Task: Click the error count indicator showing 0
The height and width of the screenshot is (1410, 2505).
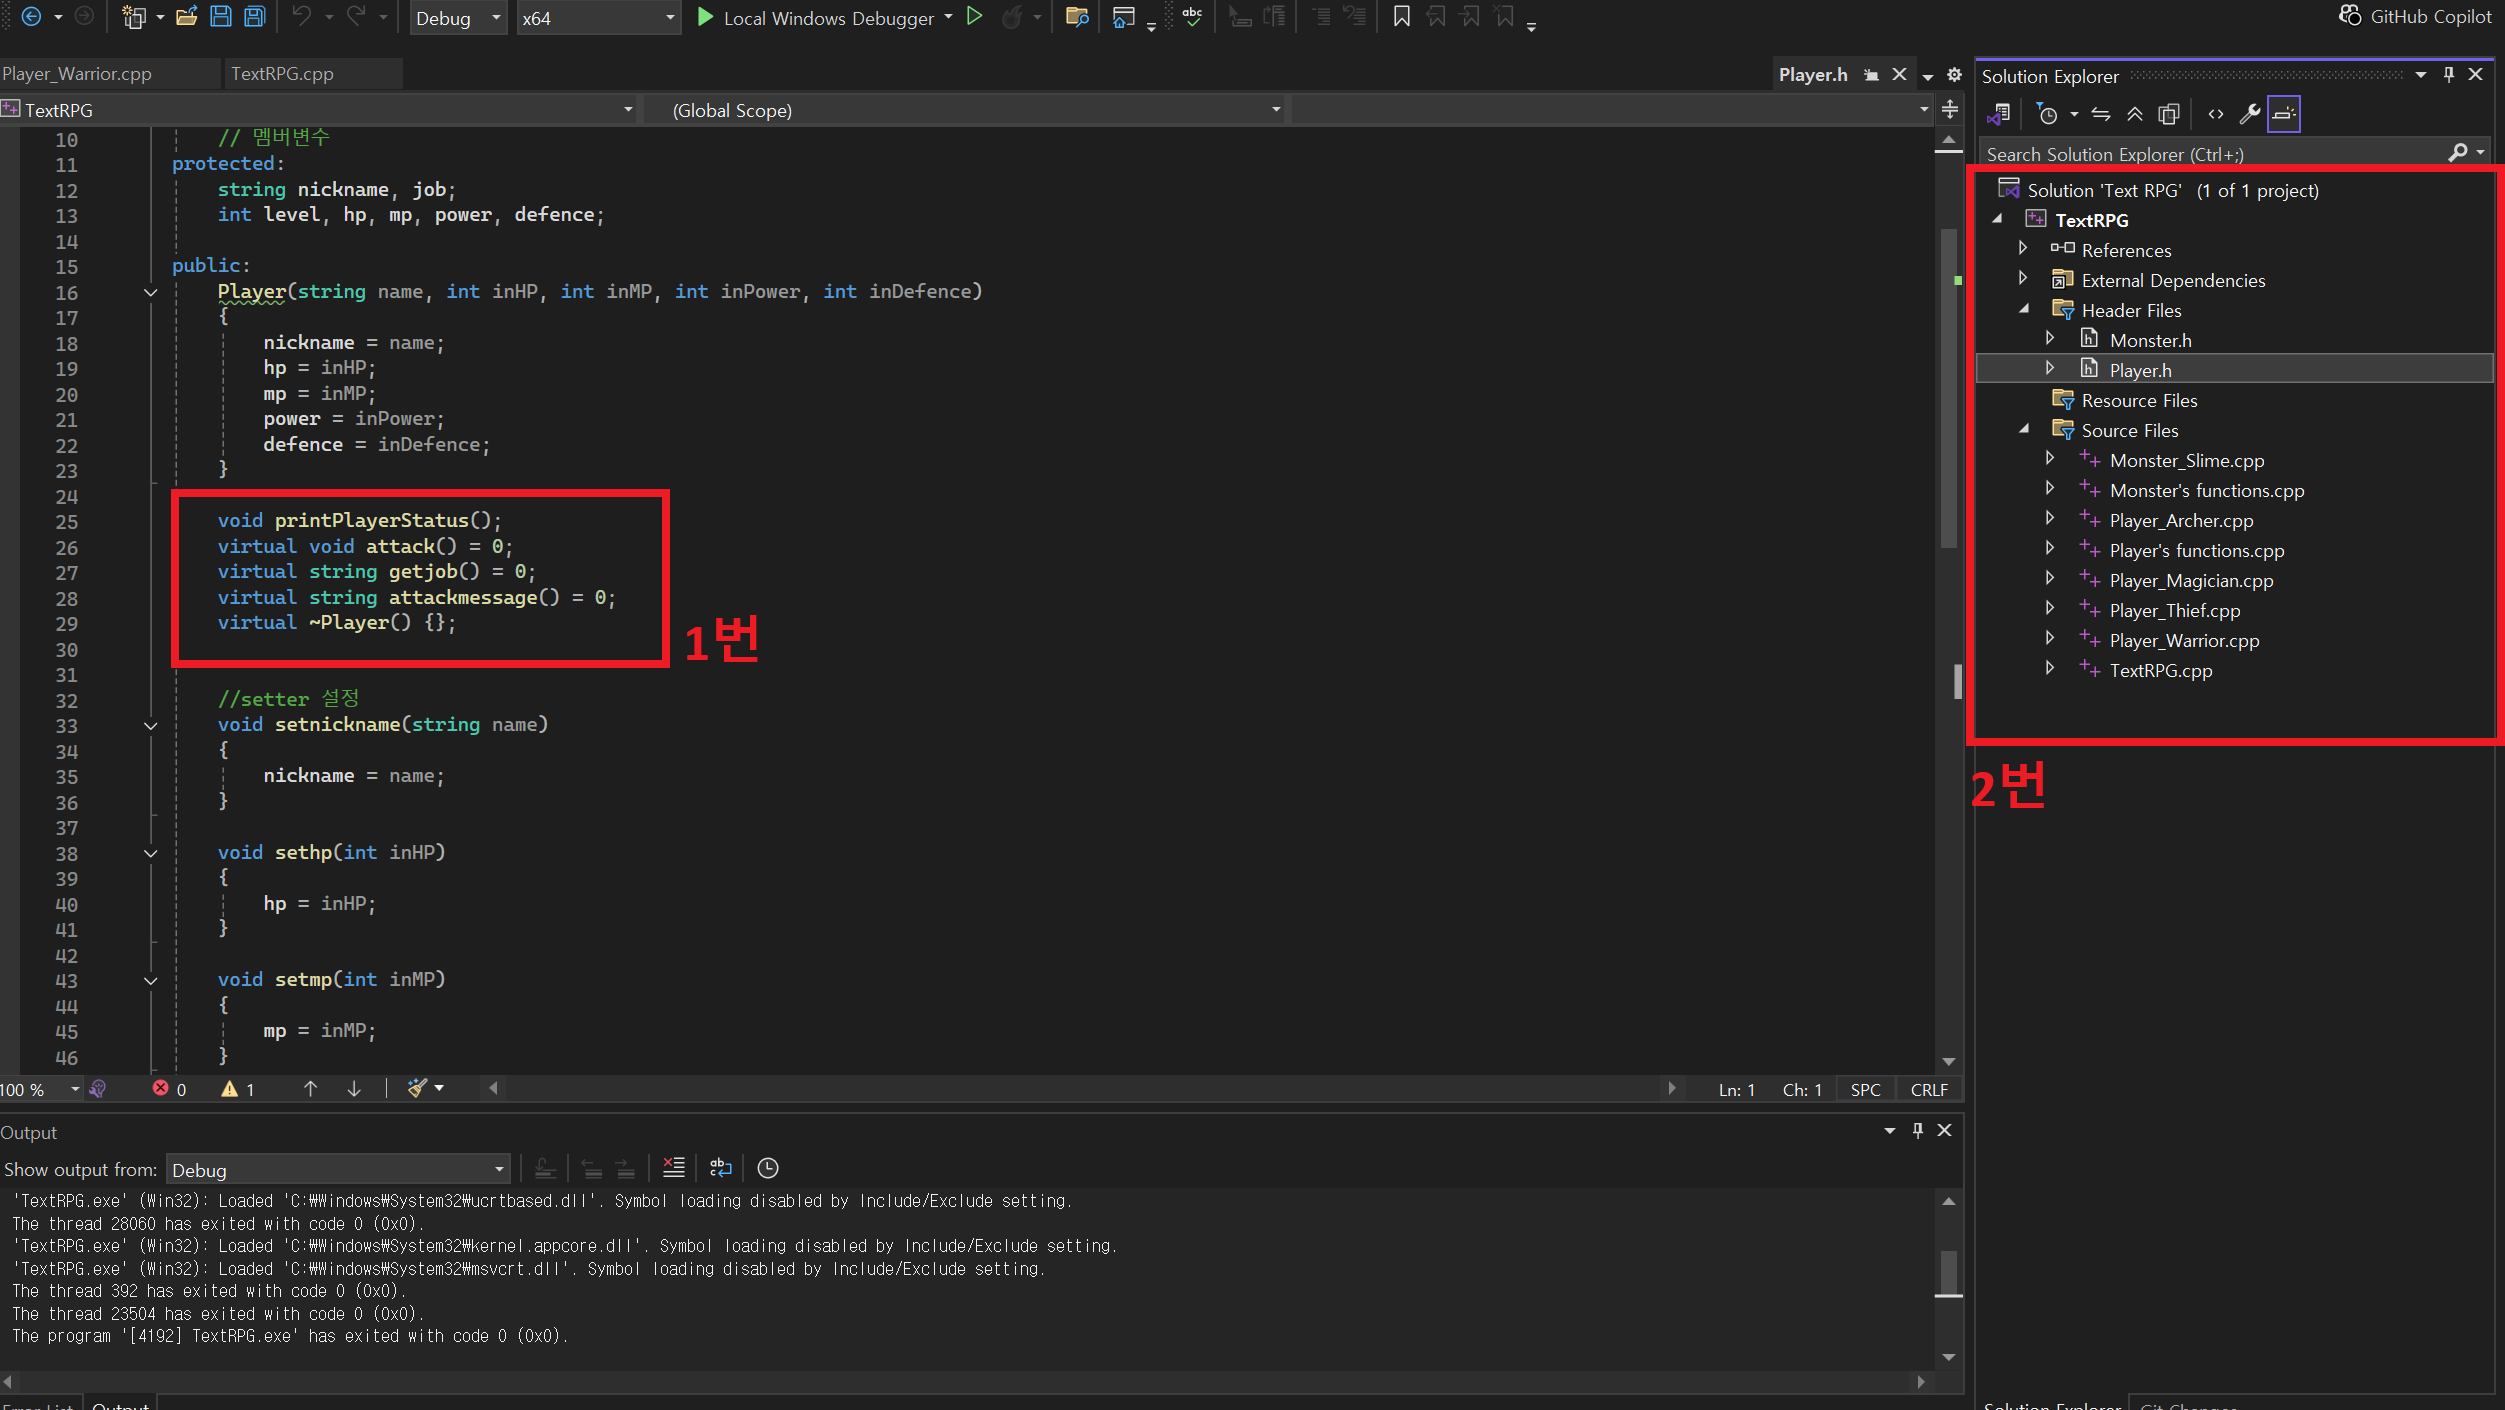Action: coord(169,1090)
